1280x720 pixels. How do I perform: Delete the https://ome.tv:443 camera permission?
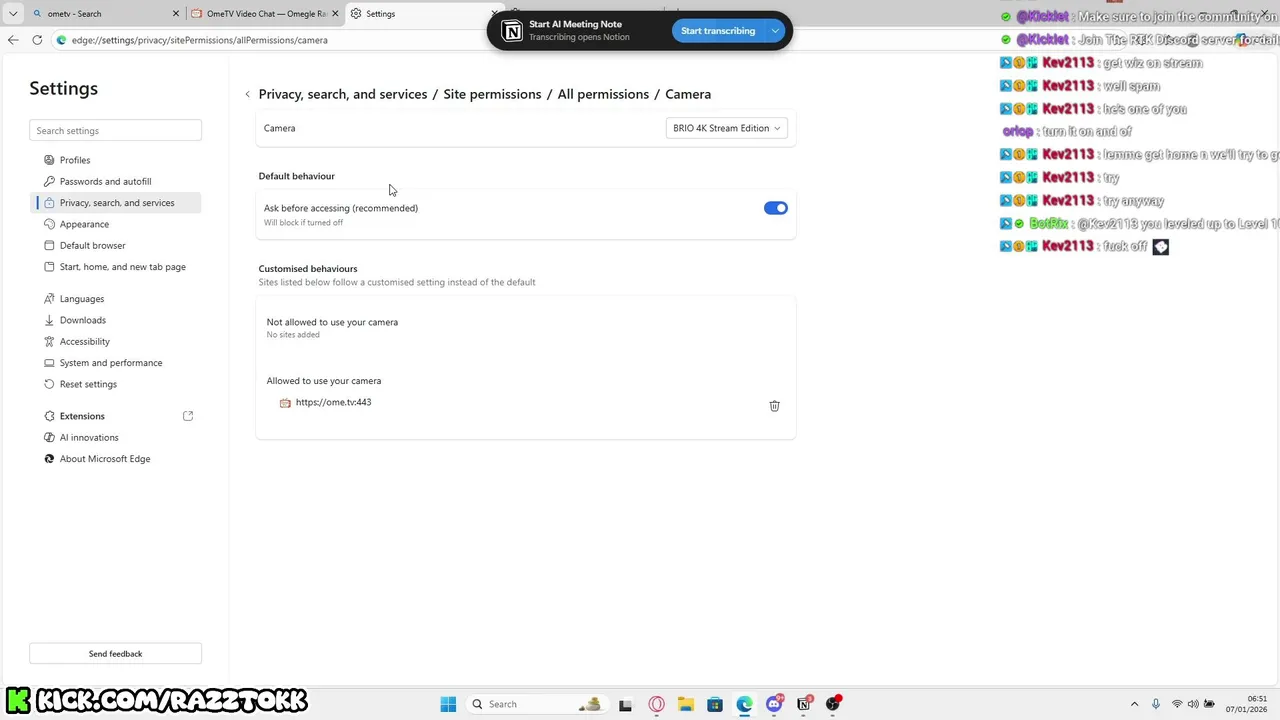[x=774, y=406]
